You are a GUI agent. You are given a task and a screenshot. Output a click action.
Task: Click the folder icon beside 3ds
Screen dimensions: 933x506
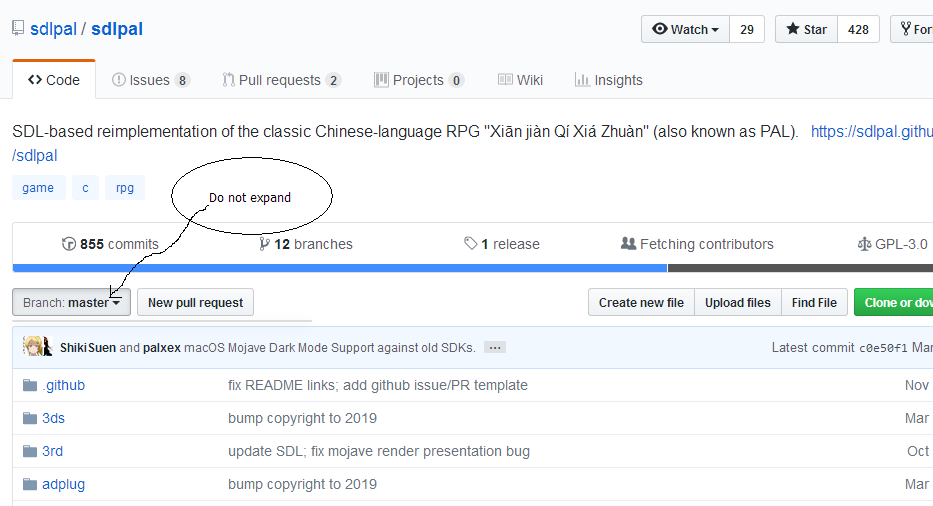click(30, 418)
